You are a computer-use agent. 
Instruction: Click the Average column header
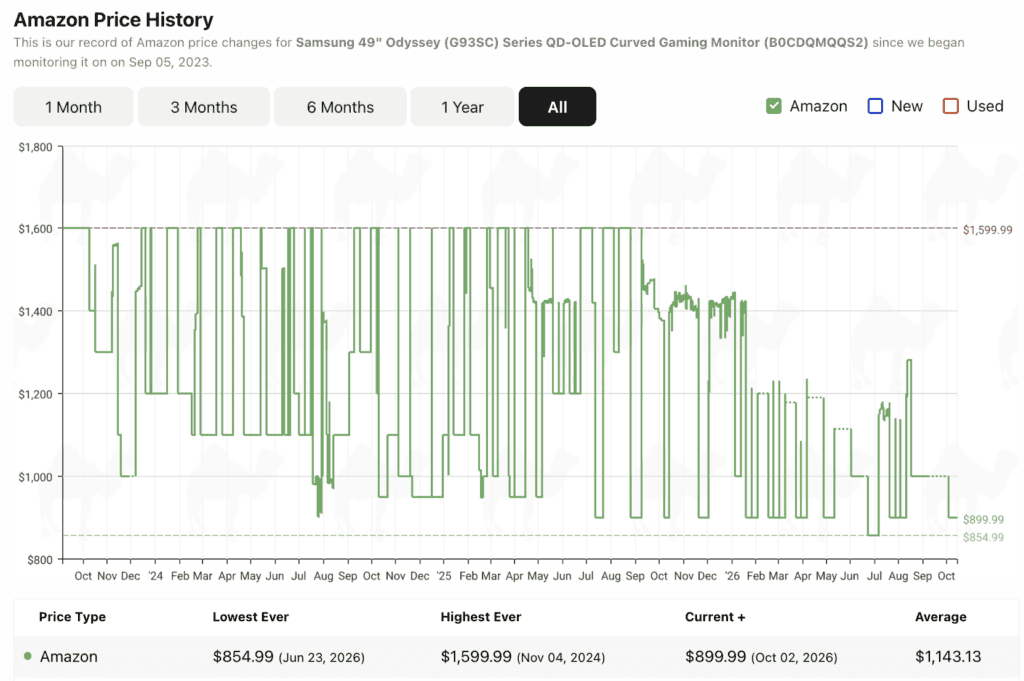coord(940,617)
